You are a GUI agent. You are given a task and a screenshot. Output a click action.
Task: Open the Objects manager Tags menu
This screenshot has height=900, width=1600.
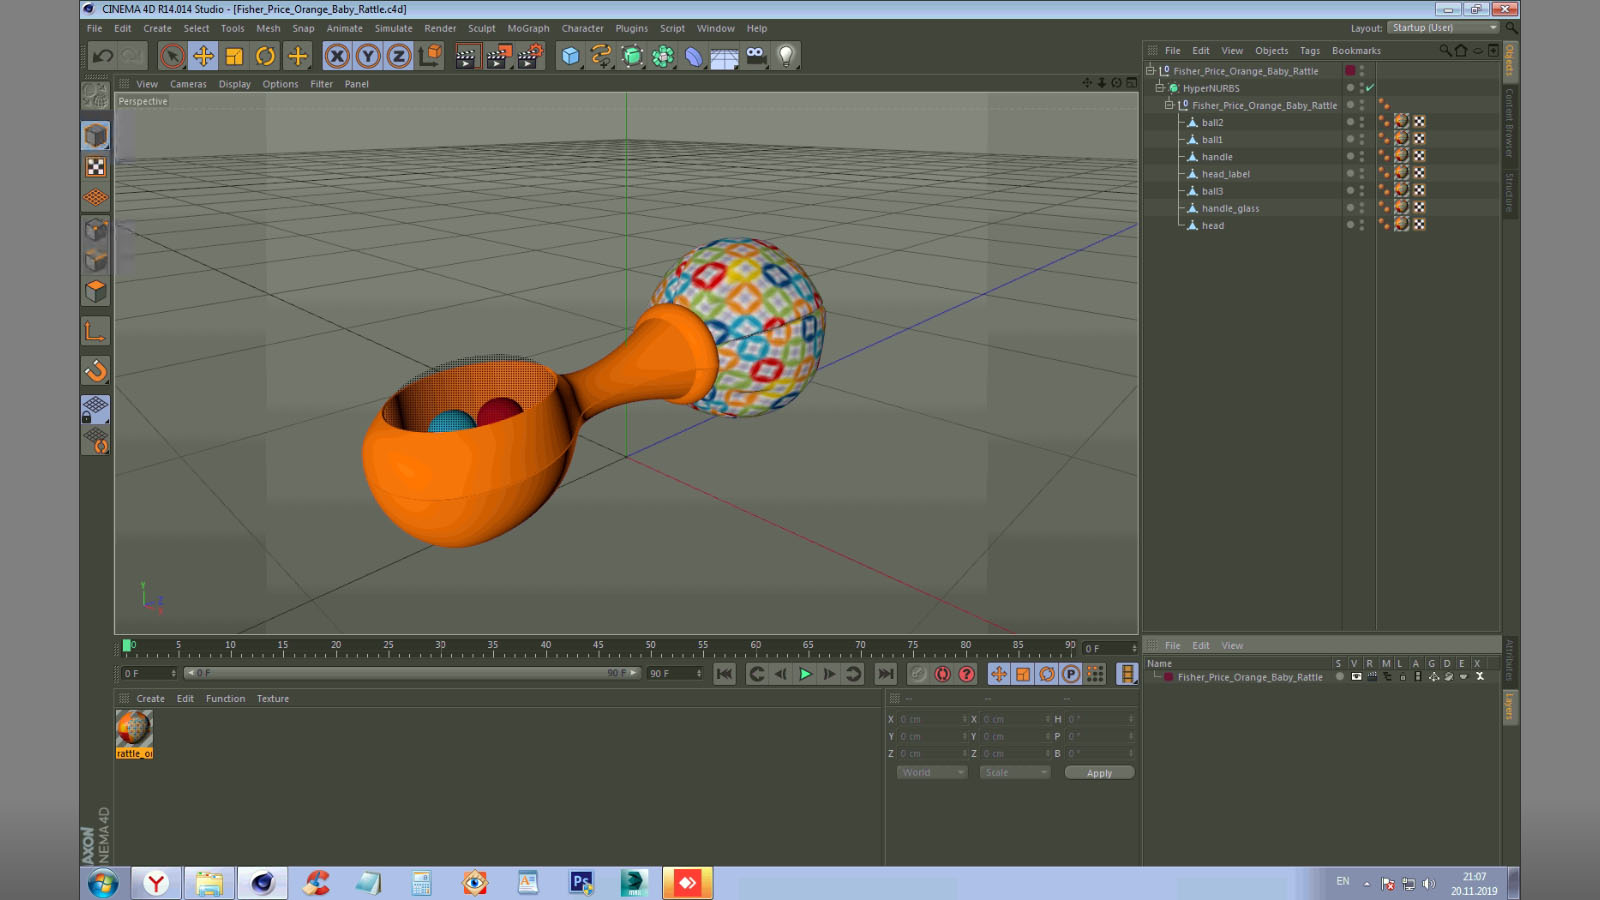coord(1310,50)
